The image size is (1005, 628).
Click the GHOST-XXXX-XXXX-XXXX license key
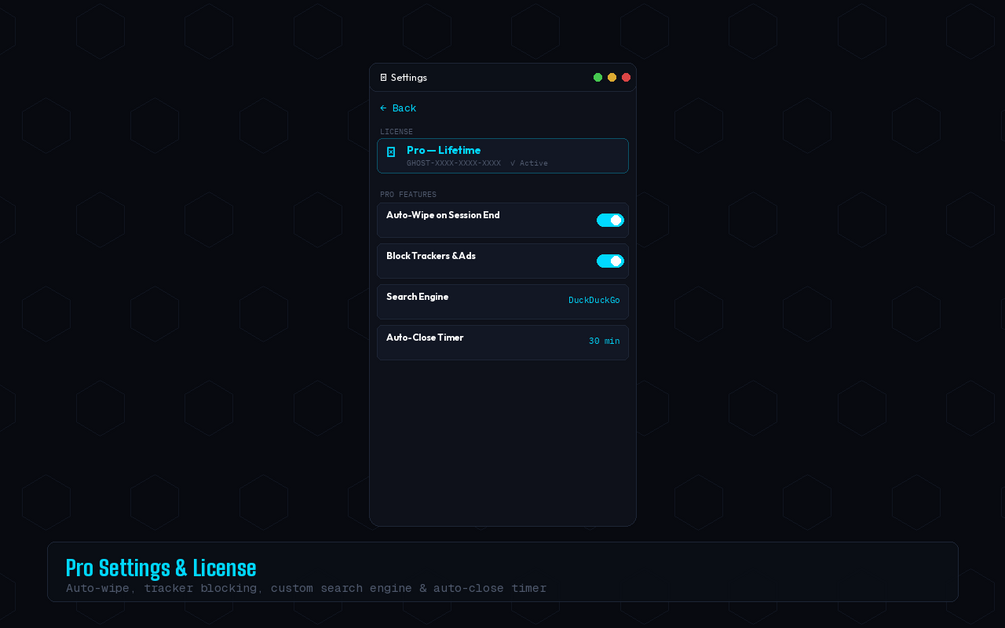tap(454, 163)
